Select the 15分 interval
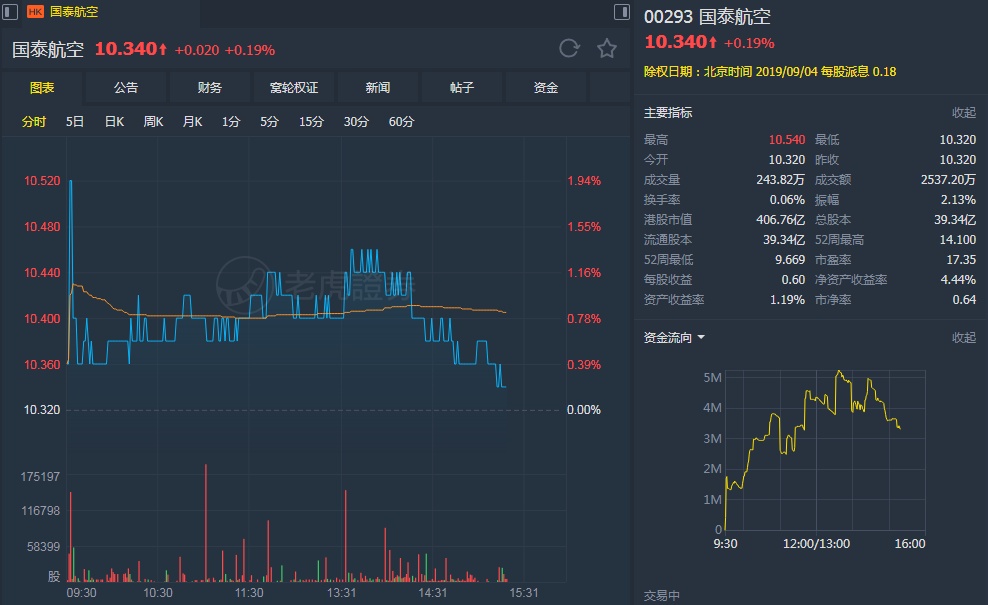988x605 pixels. click(x=311, y=122)
